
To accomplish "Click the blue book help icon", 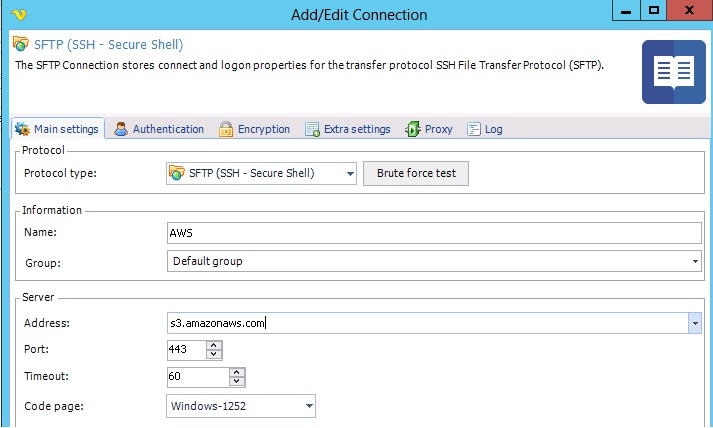I will coord(672,73).
